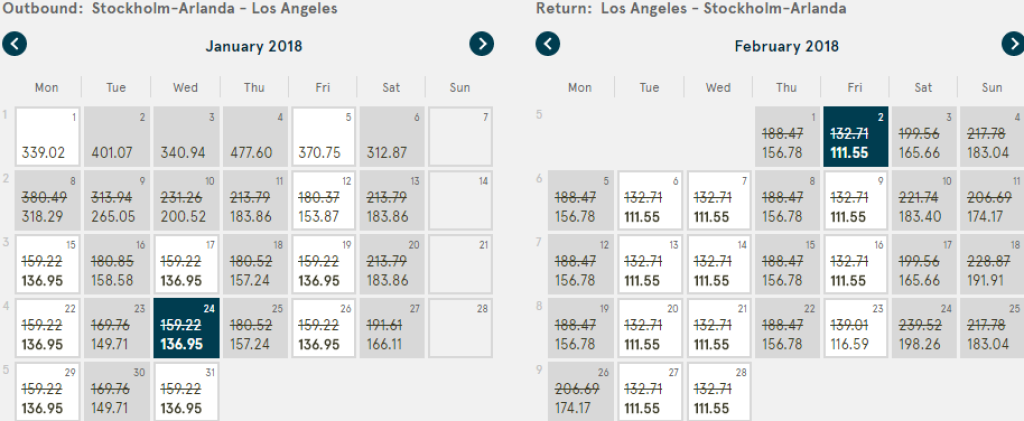1024x421 pixels.
Task: Choose January 31 outbound fare
Action: point(185,392)
